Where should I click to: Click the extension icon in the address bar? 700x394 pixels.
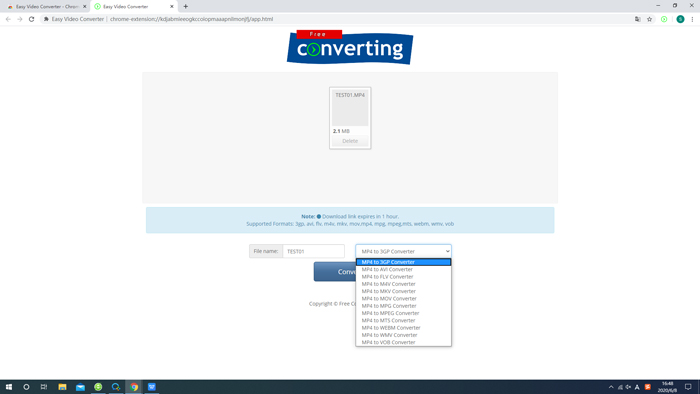(46, 19)
